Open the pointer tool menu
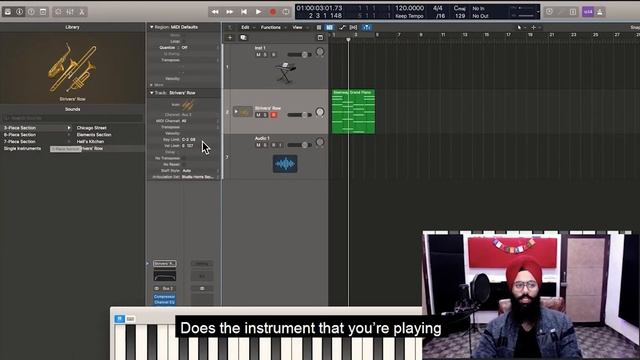This screenshot has height=360, width=640. click(520, 27)
